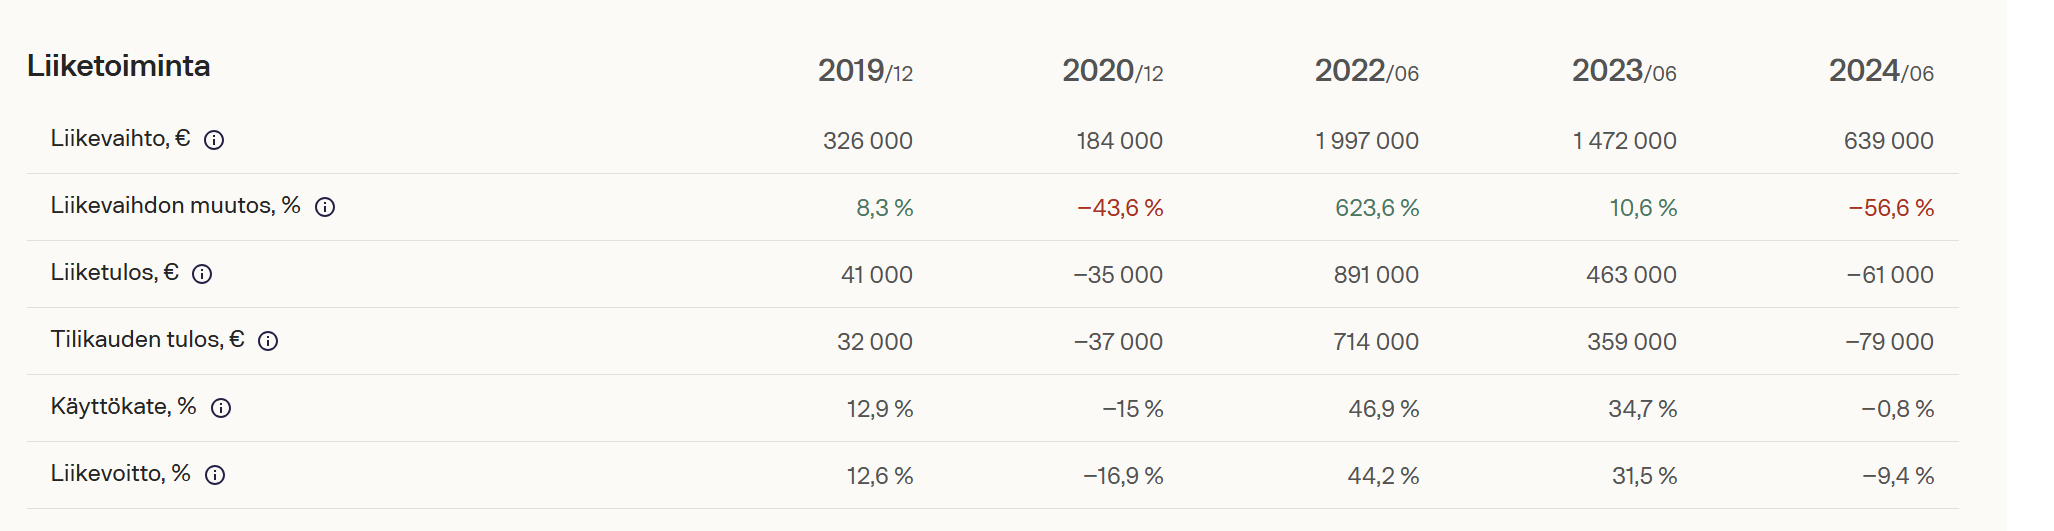Click the Liikevaihdon muutos, % row label
Viewport: 2054px width, 531px height.
[x=175, y=206]
